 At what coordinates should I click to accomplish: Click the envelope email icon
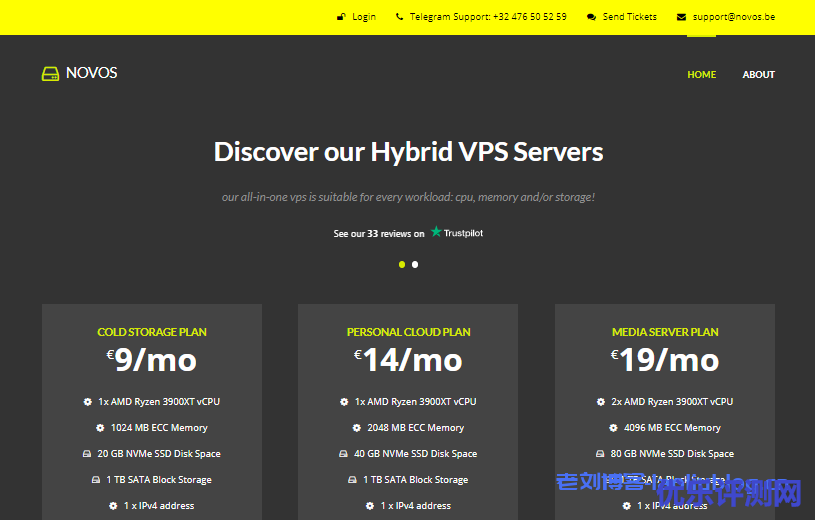[x=681, y=17]
